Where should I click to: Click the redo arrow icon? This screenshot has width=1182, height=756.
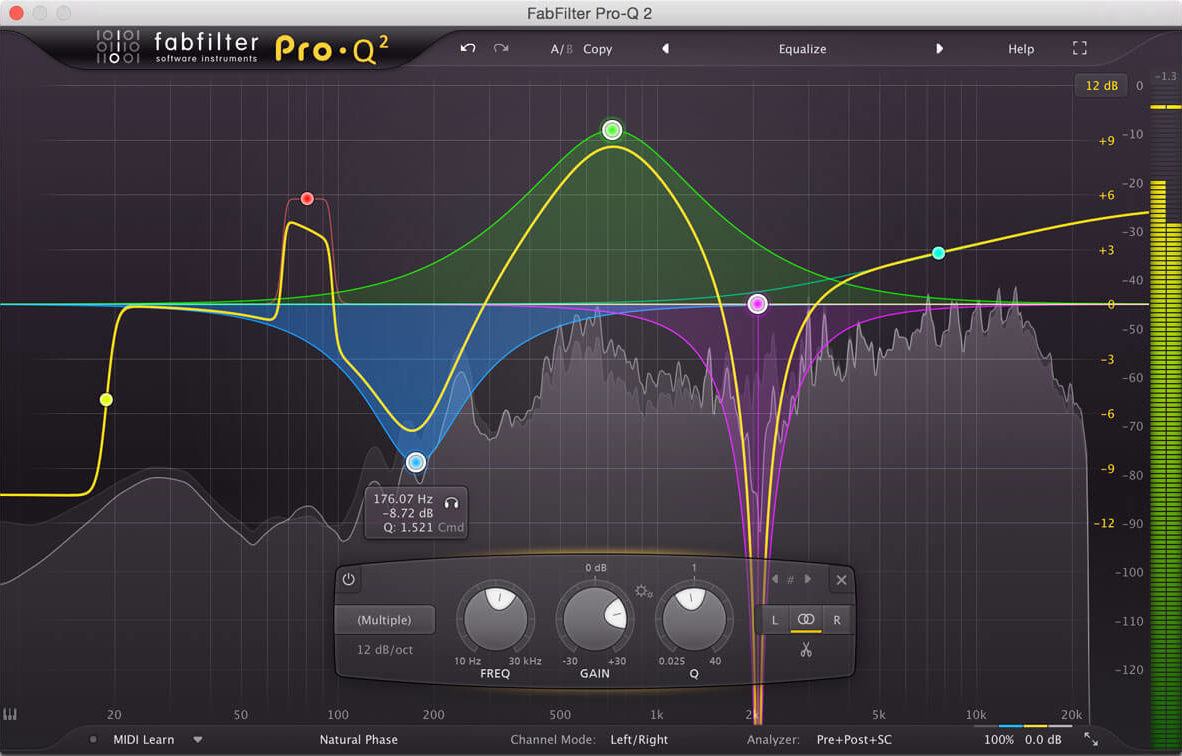pyautogui.click(x=501, y=48)
